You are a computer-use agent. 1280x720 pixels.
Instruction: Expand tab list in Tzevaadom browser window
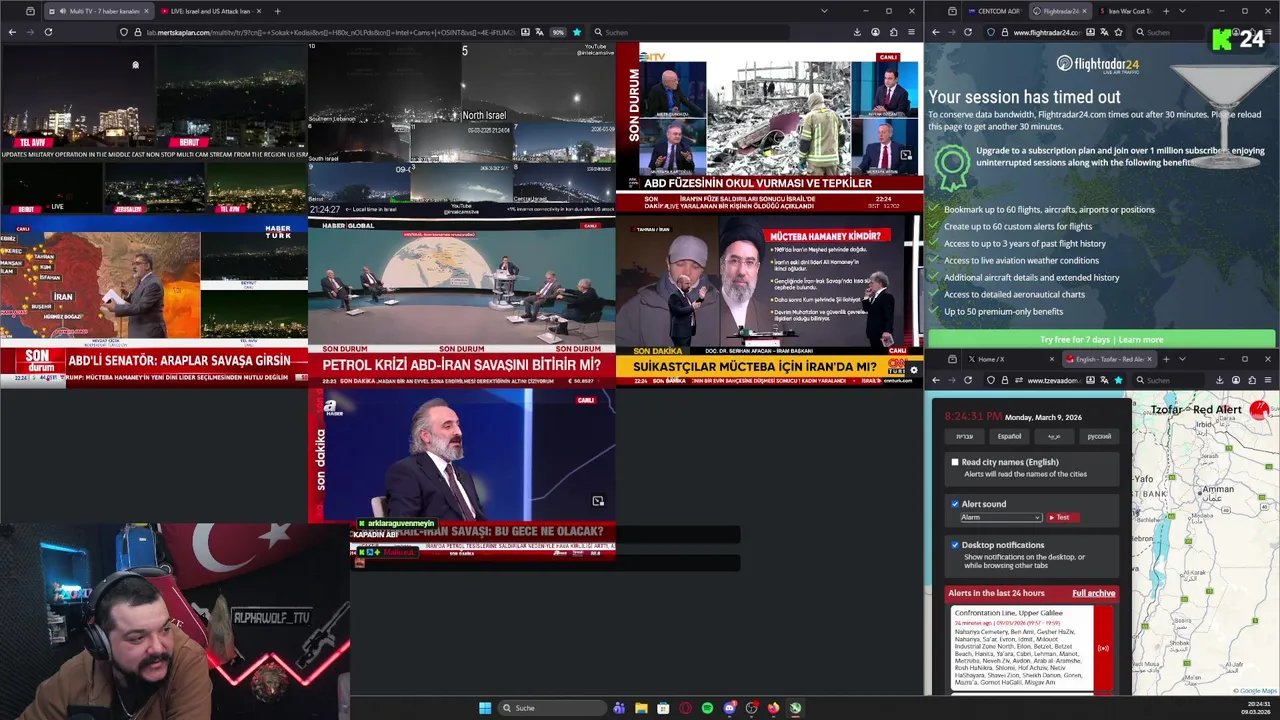click(x=1182, y=359)
